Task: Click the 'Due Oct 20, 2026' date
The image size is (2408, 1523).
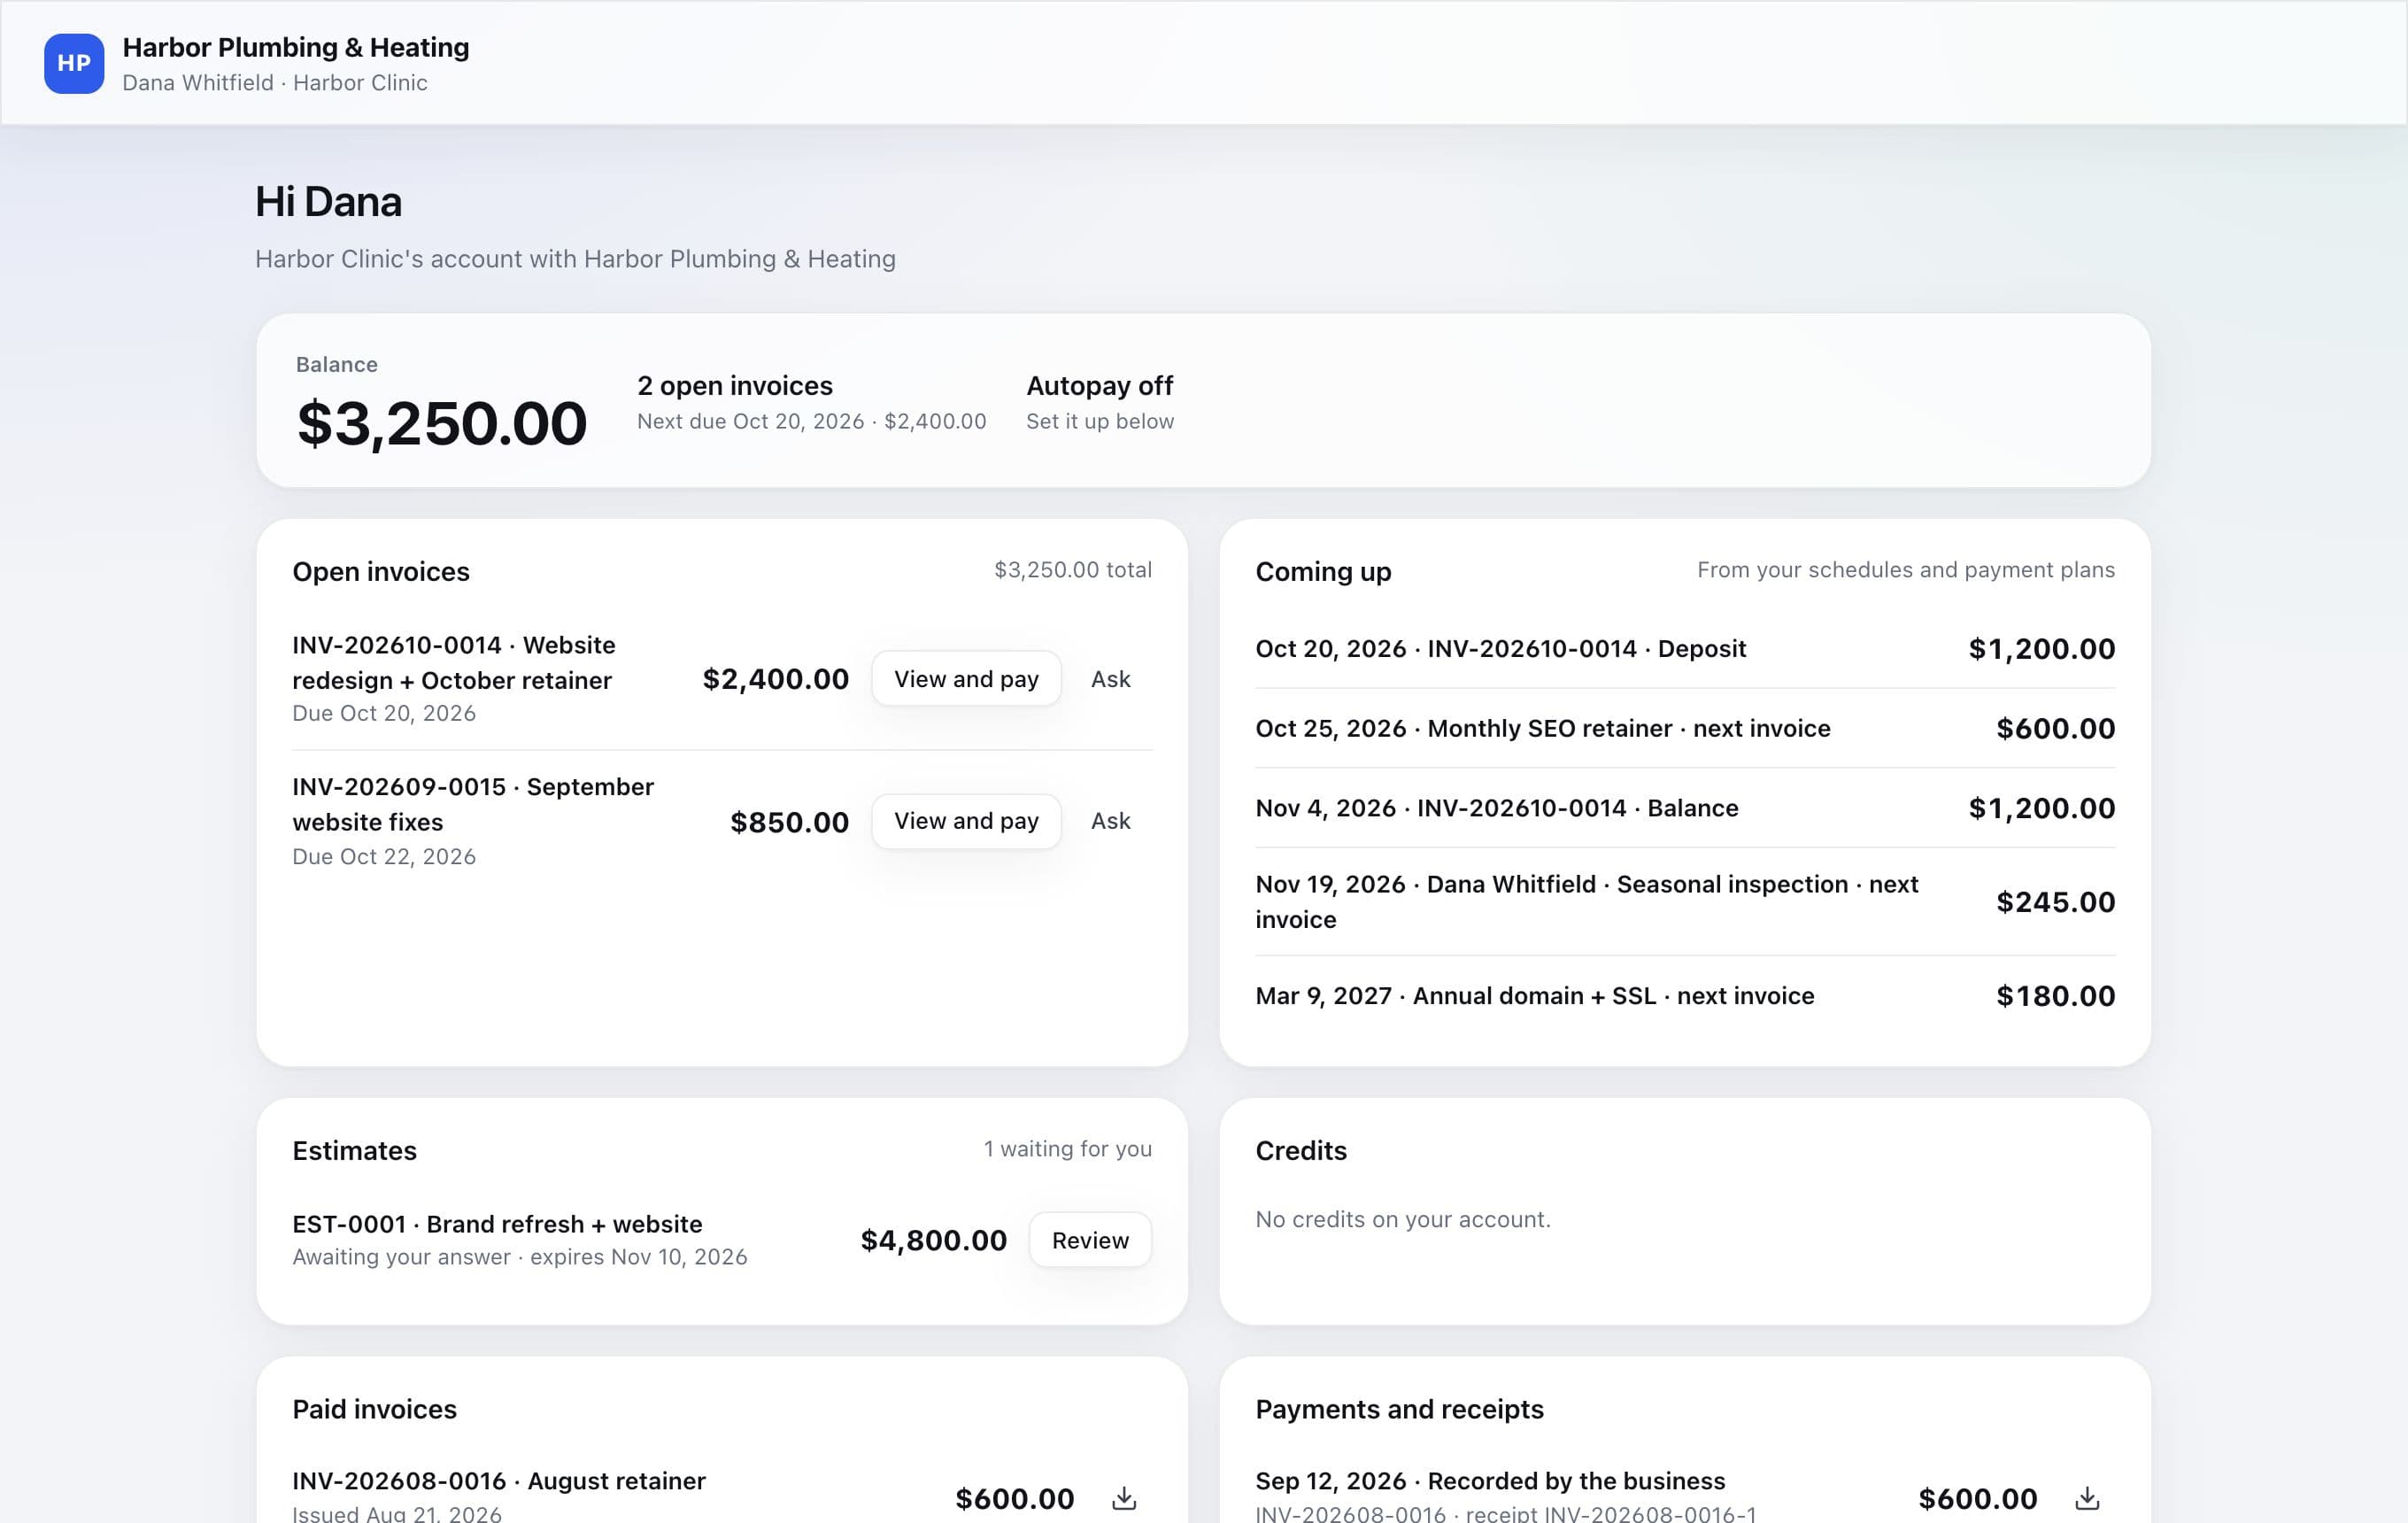Action: [x=384, y=714]
